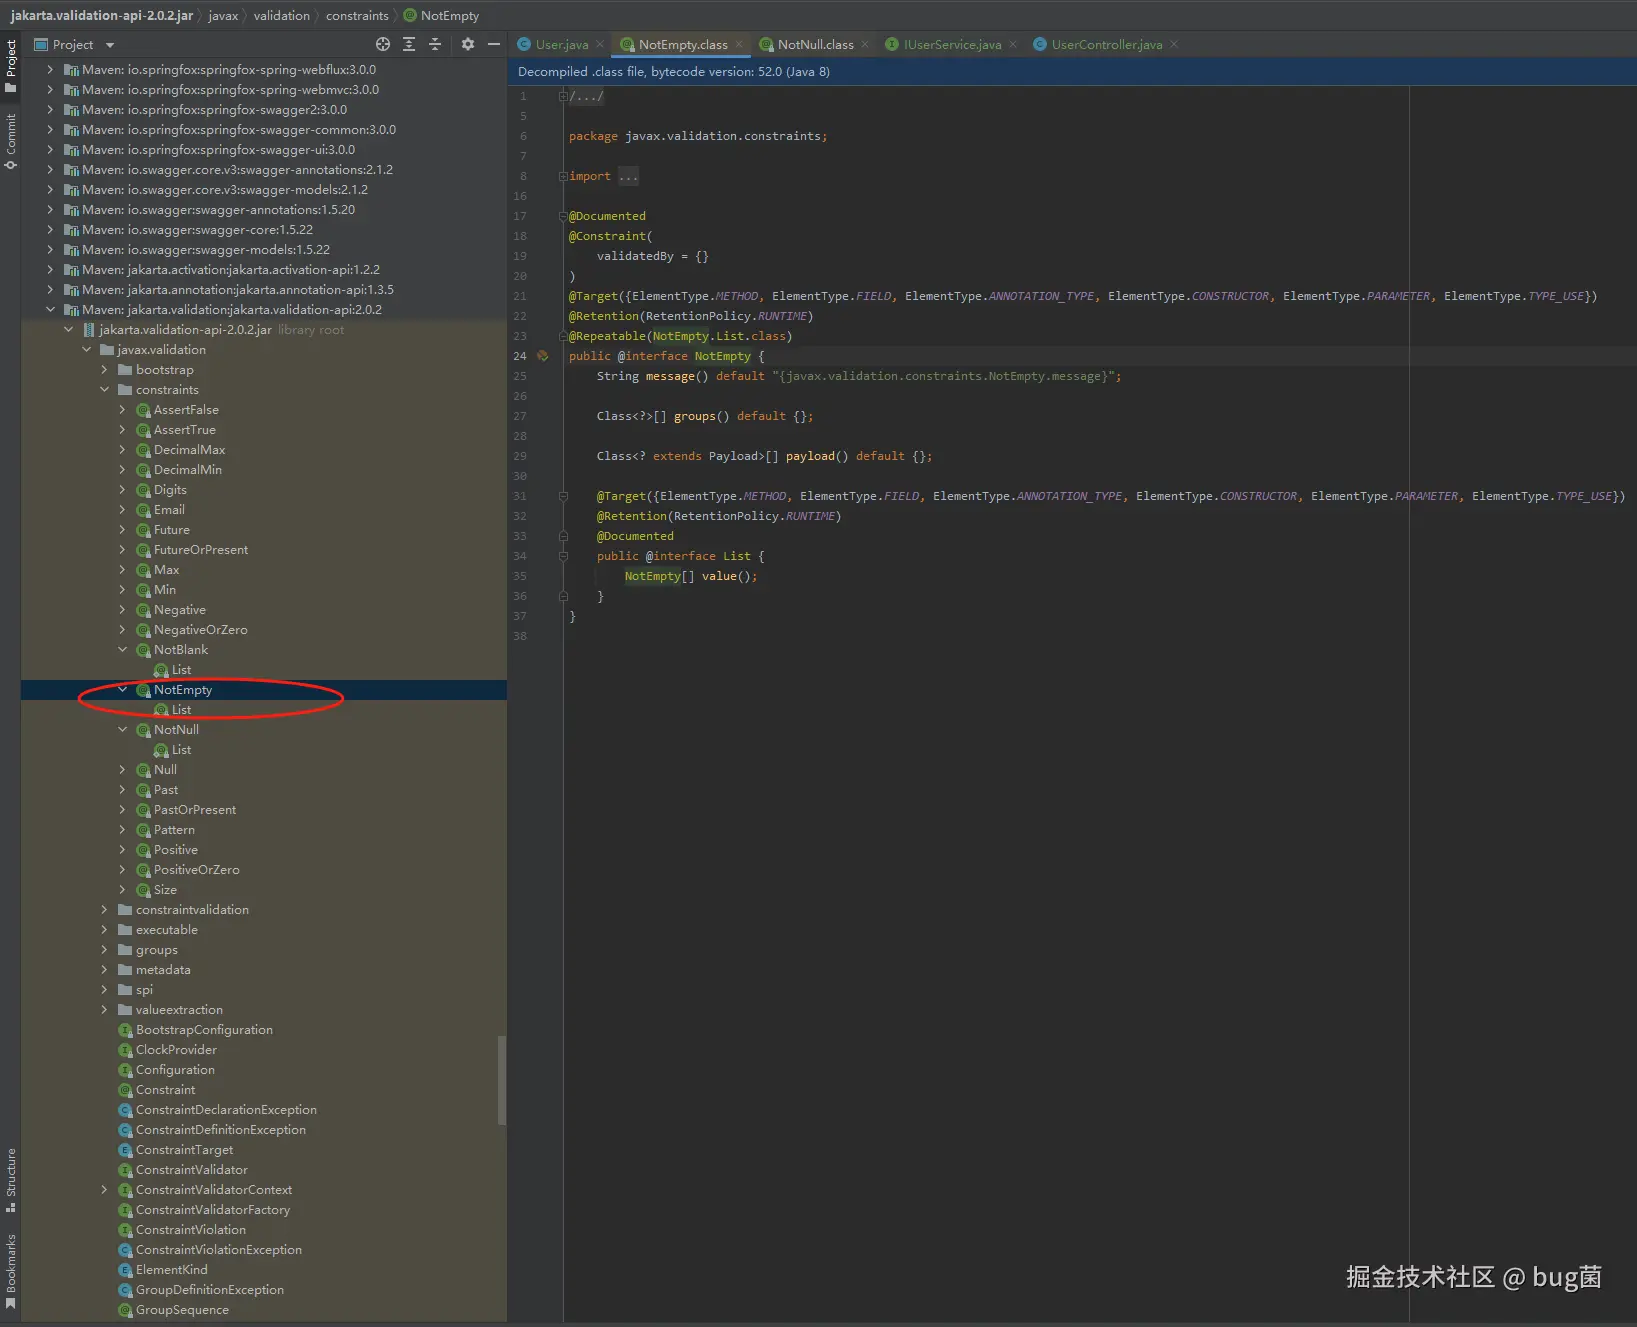
Task: Click the Project panel vertical scrollbar
Action: [502, 1080]
